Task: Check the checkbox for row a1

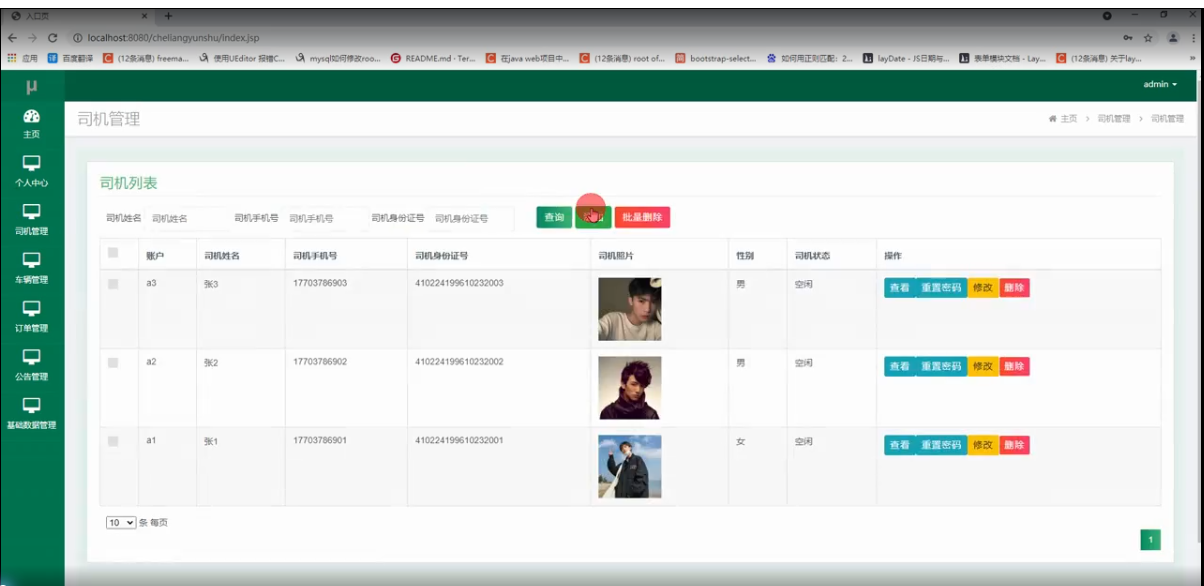Action: pyautogui.click(x=113, y=441)
